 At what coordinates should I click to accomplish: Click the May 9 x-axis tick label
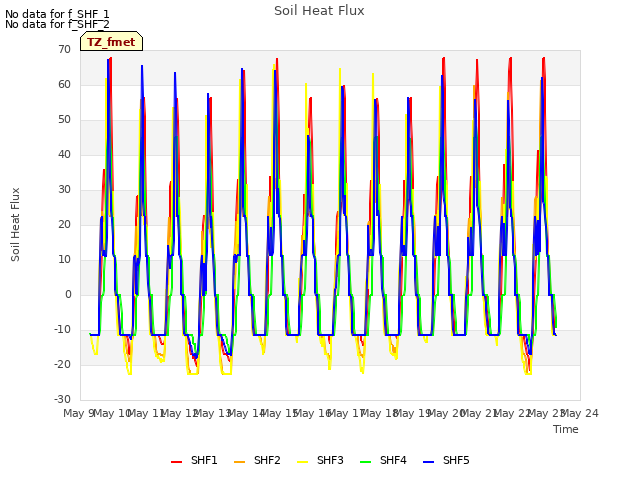(x=79, y=413)
